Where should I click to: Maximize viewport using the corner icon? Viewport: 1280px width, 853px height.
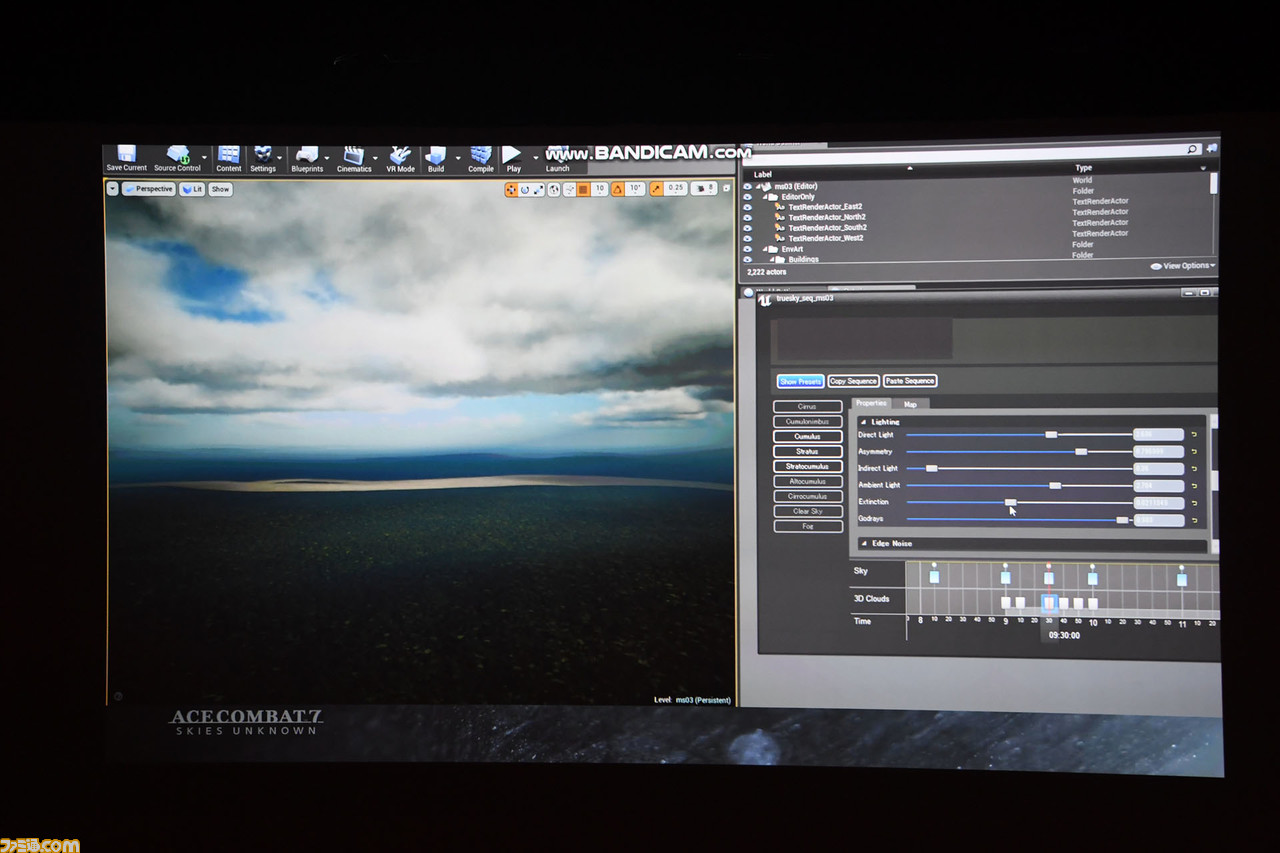point(726,188)
